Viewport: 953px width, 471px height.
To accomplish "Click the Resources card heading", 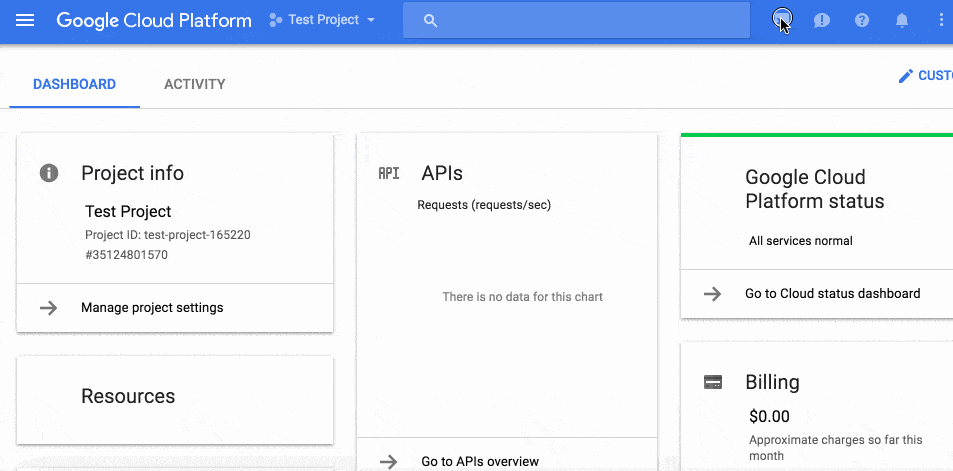I will pos(128,396).
